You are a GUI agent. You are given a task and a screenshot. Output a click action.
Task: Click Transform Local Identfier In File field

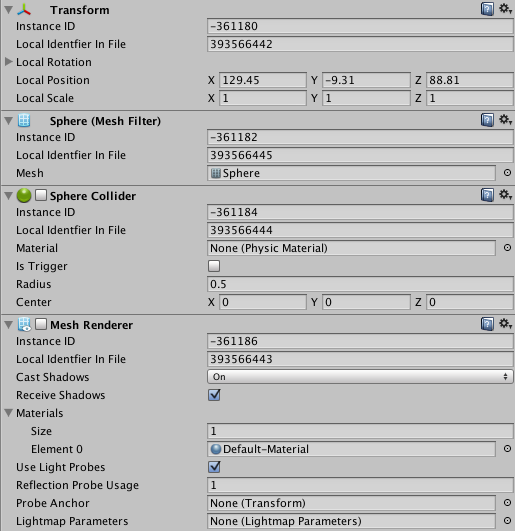pyautogui.click(x=360, y=44)
